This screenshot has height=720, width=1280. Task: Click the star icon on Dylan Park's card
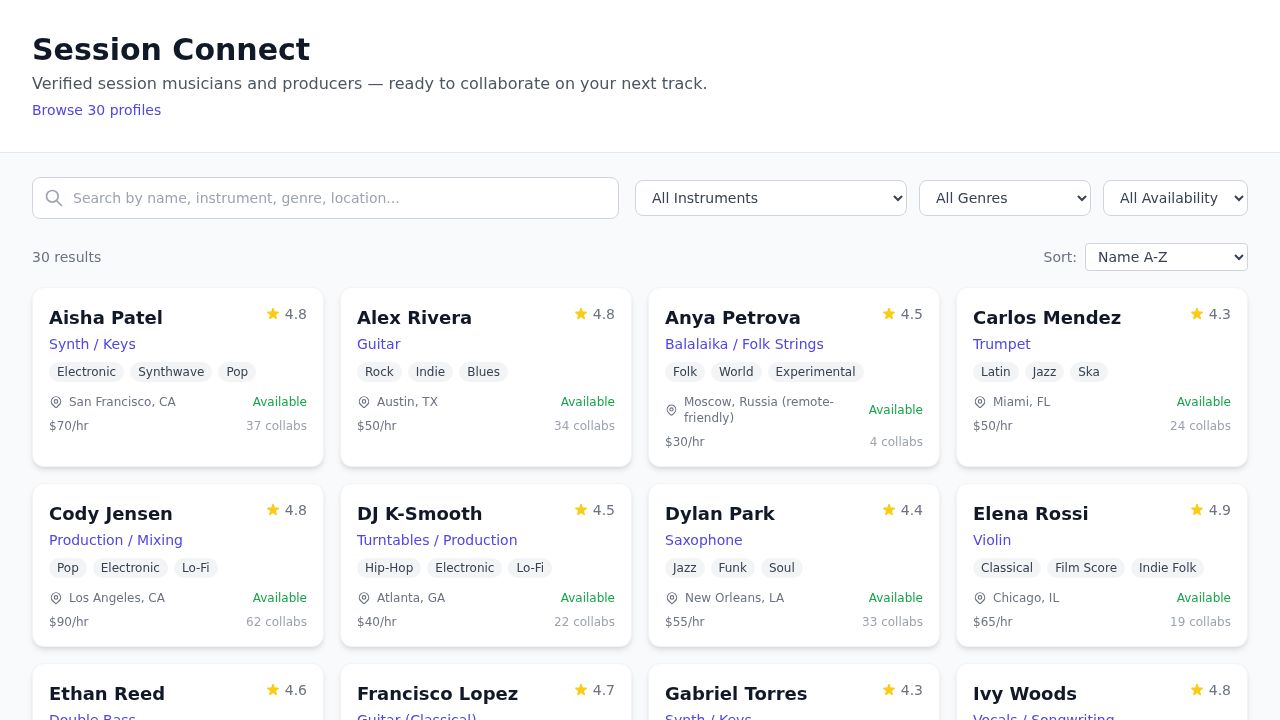tap(889, 510)
